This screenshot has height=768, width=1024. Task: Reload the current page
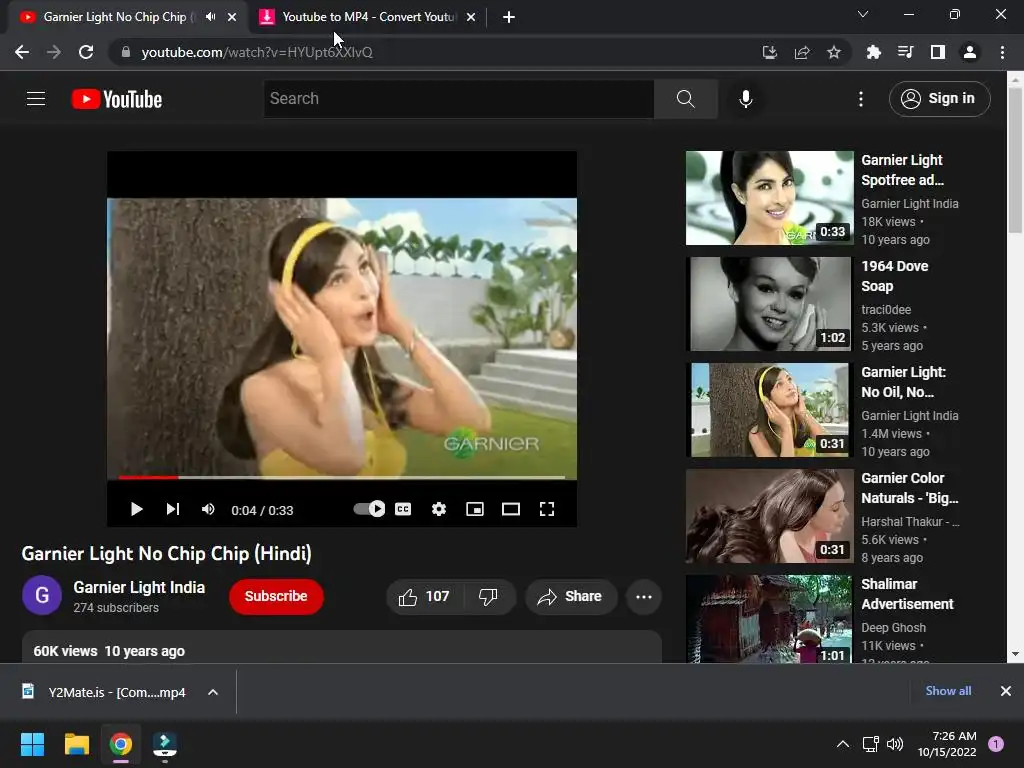coord(86,52)
